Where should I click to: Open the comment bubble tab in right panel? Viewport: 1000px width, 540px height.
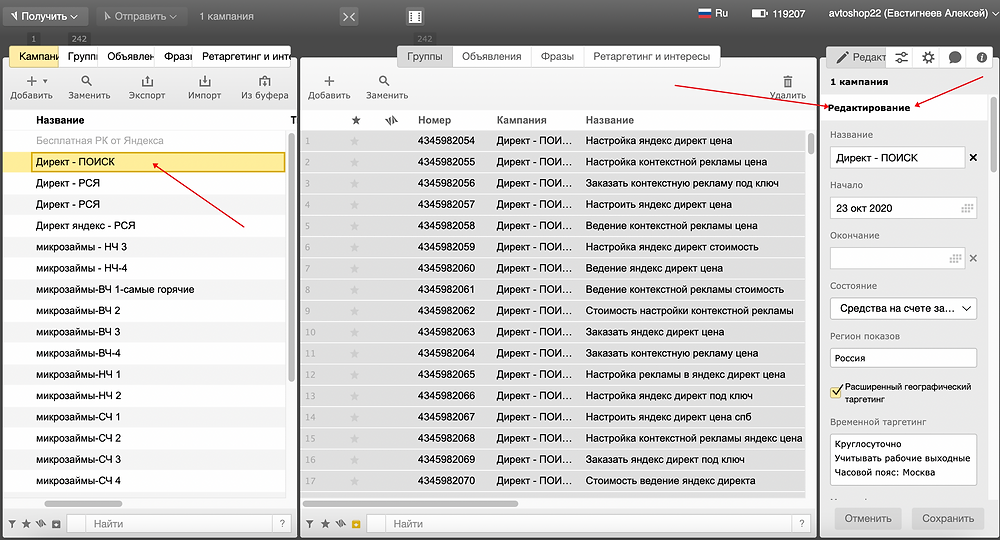[x=955, y=57]
